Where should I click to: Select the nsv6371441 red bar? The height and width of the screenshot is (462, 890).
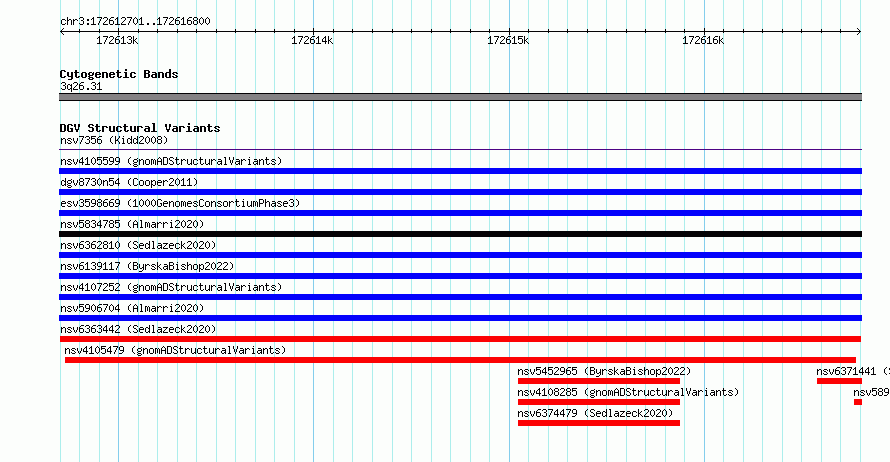(x=839, y=381)
